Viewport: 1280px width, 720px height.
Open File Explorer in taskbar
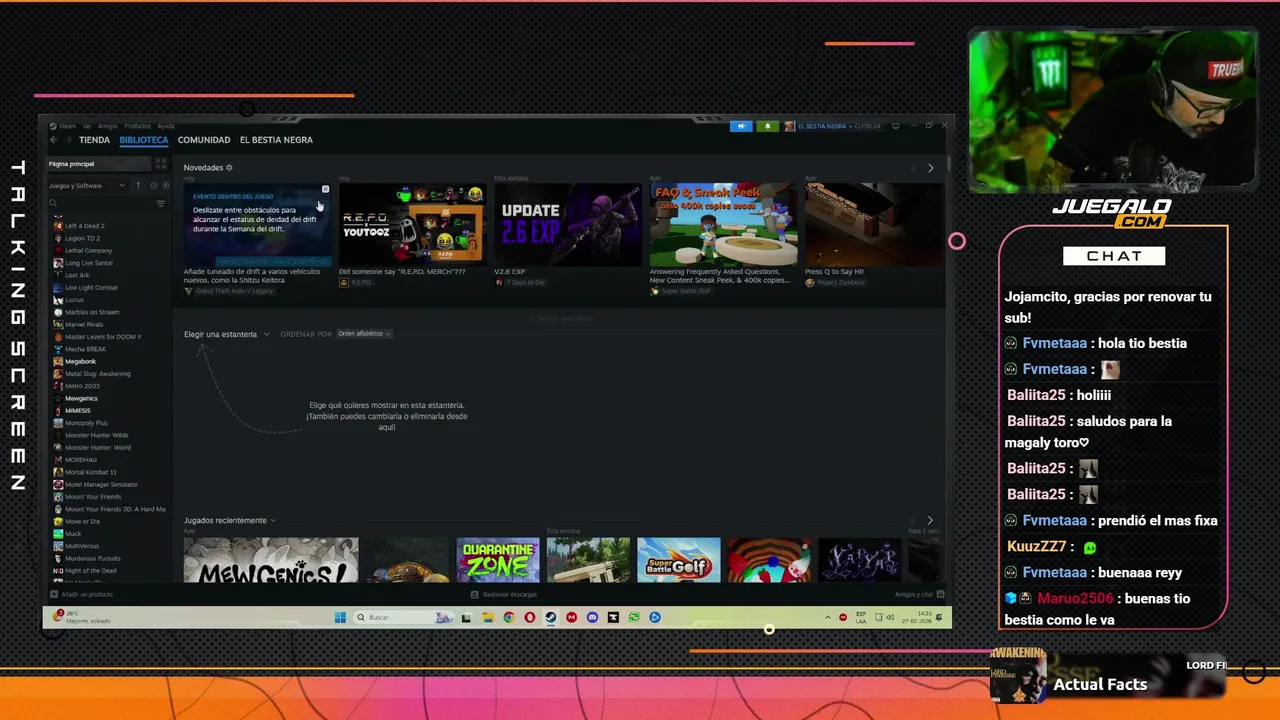(487, 617)
